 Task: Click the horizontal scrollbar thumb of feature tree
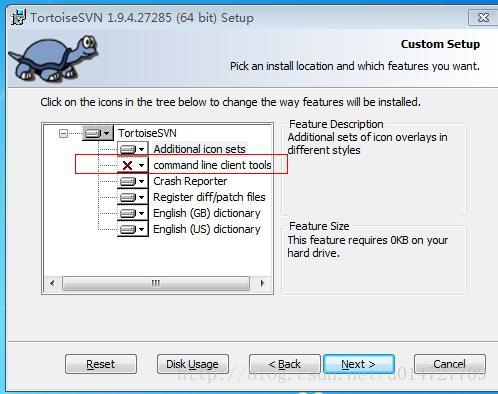tap(156, 283)
